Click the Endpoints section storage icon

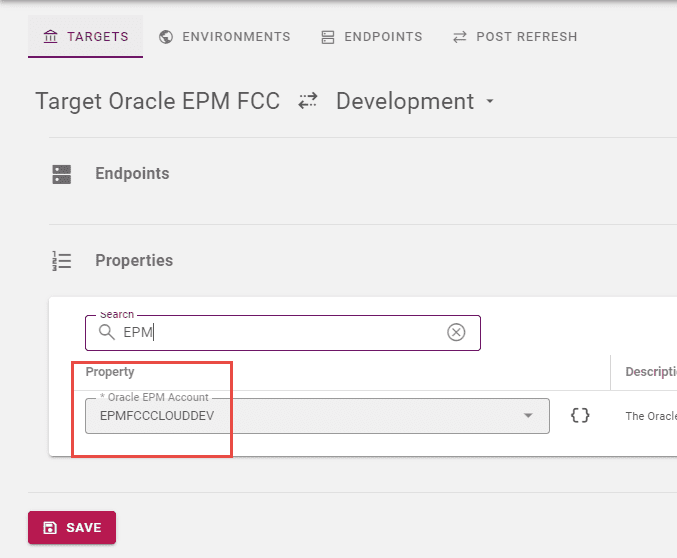62,174
